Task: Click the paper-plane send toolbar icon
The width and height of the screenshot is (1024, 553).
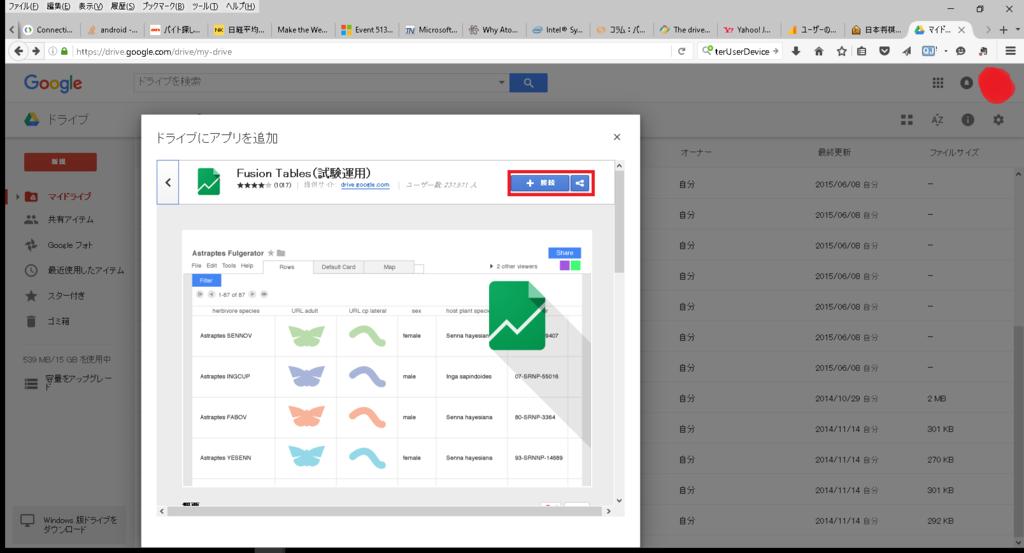Action: [906, 51]
